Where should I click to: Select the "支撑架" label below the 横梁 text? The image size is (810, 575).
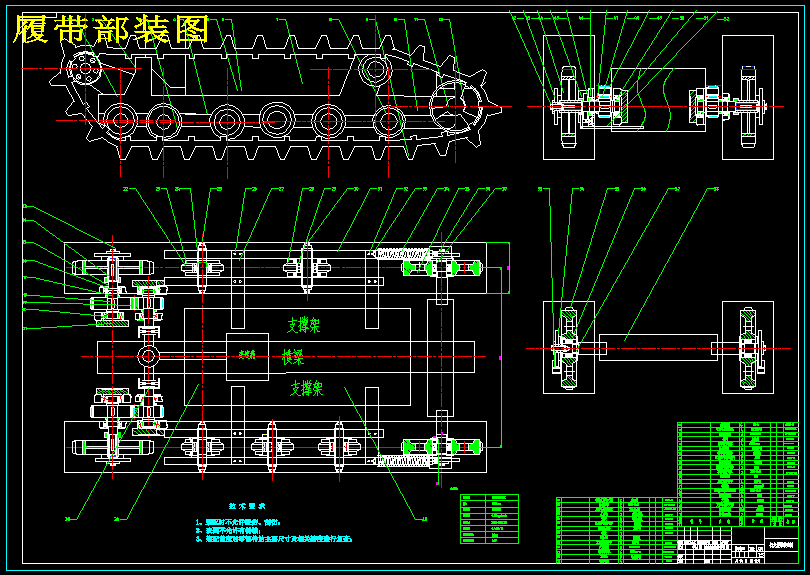[306, 388]
